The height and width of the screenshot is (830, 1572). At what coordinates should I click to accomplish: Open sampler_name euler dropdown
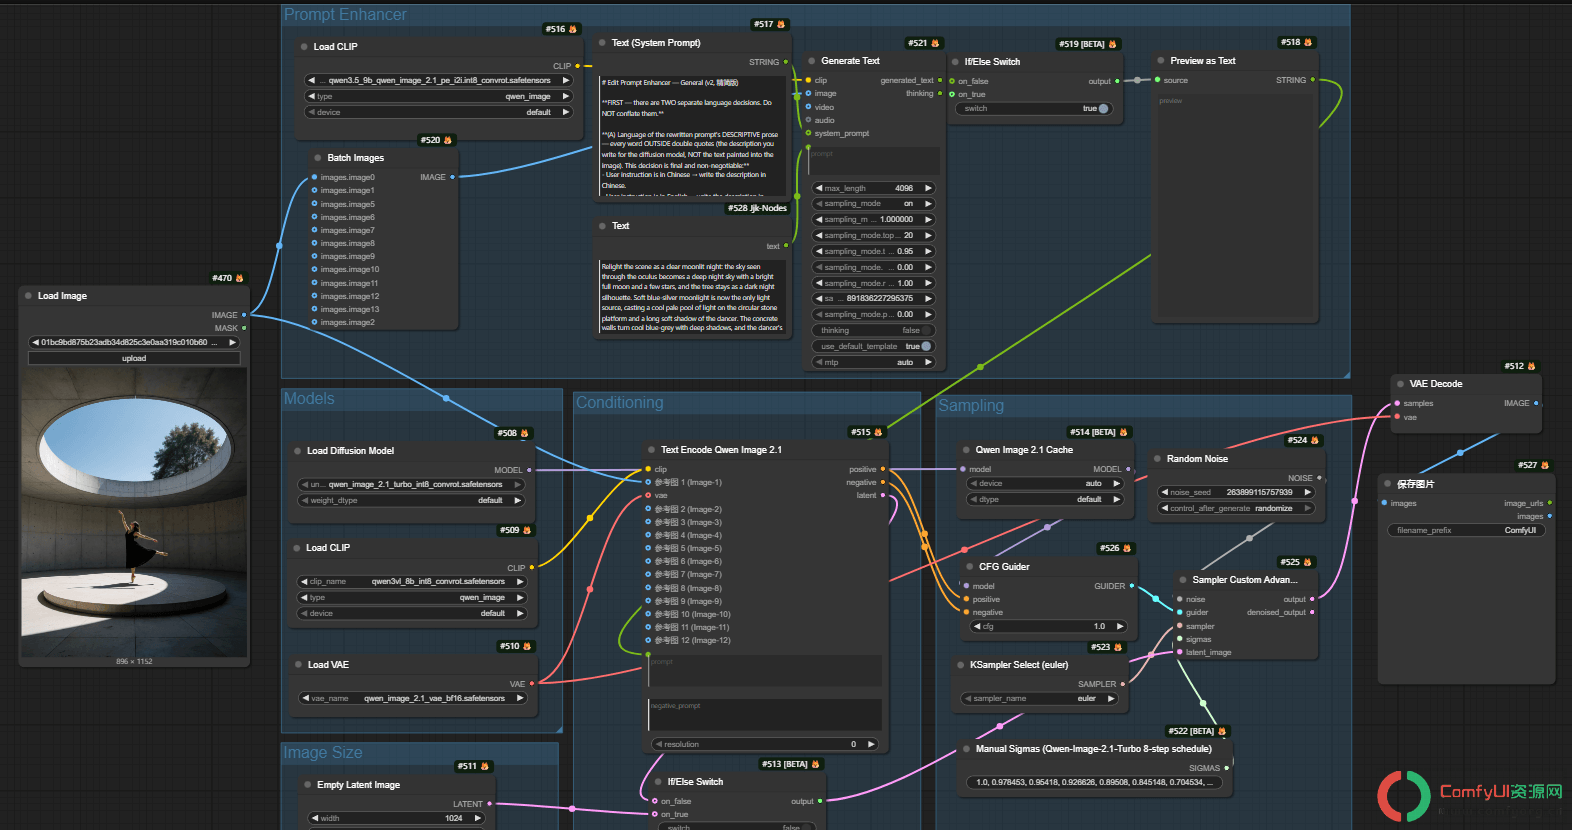pos(1039,698)
